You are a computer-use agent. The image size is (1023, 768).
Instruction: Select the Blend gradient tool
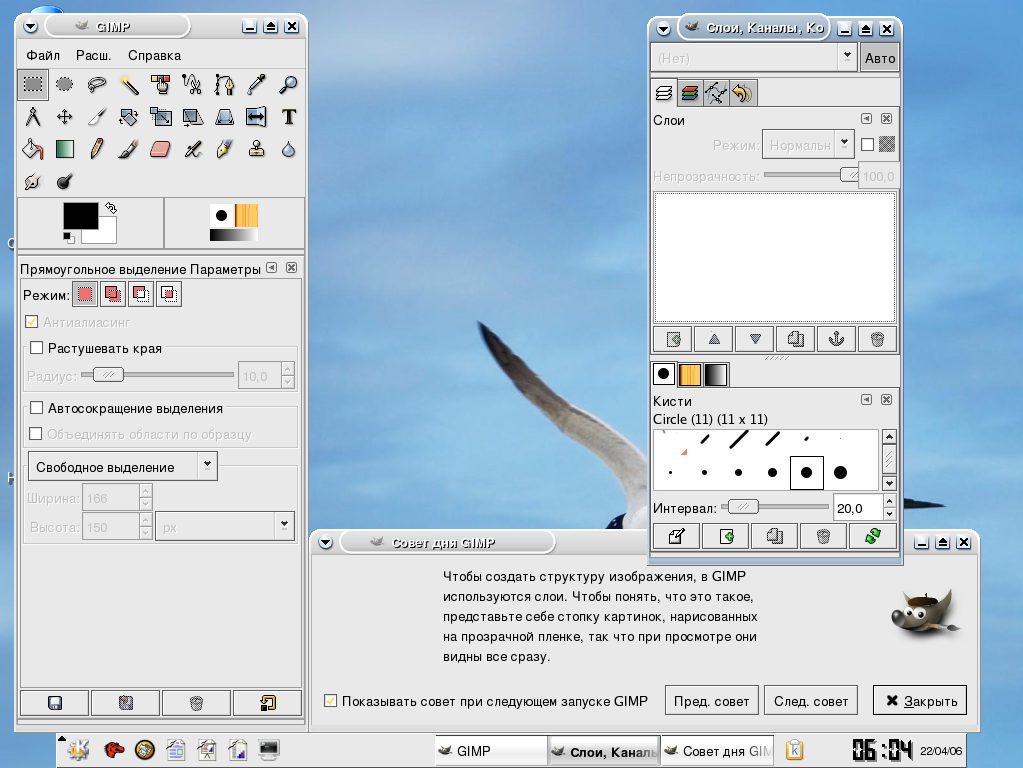[x=65, y=149]
